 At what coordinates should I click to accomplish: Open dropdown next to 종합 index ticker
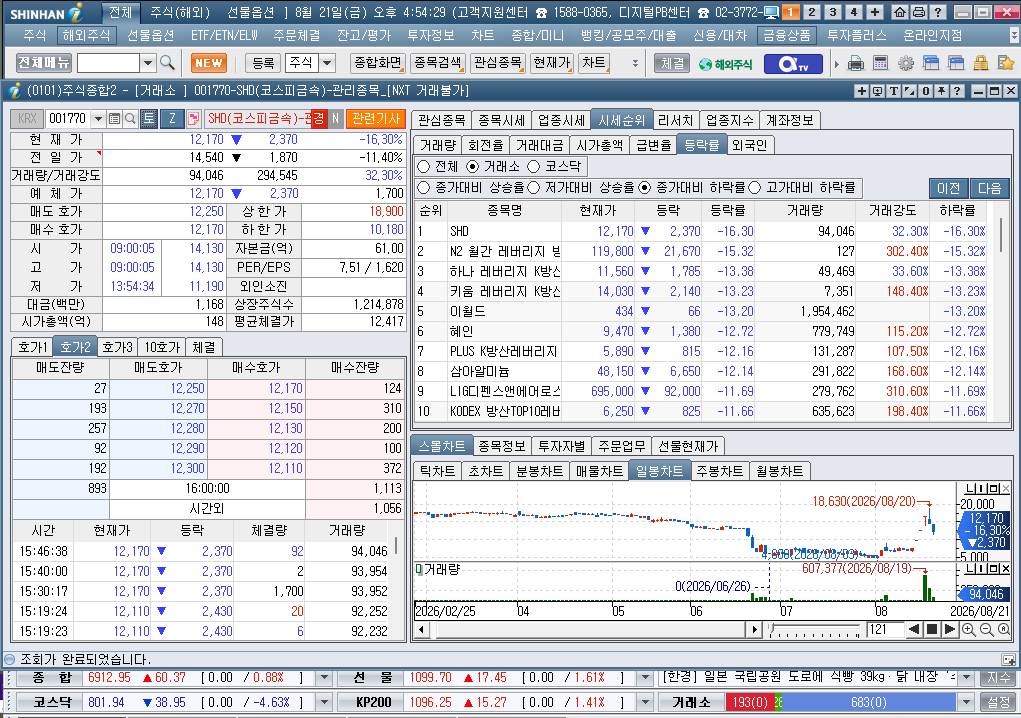click(324, 678)
